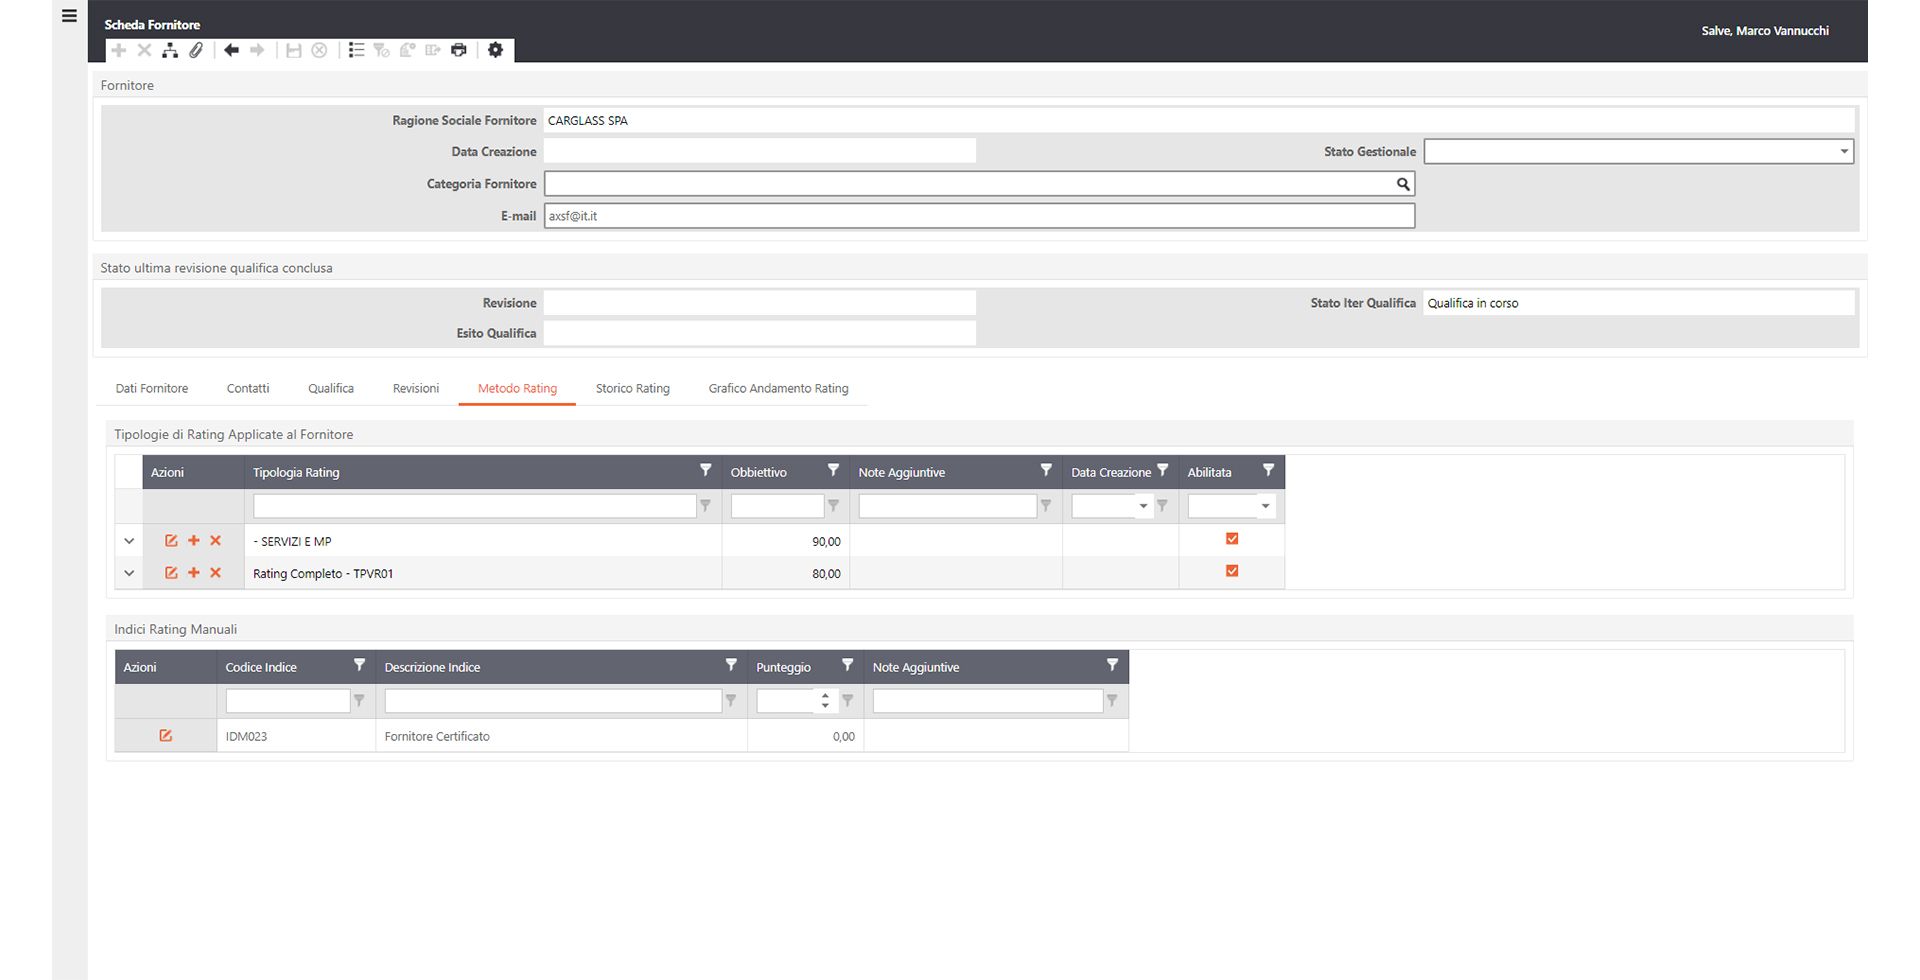Click the cancel circled X icon in toolbar
Viewport: 1920px width, 980px height.
click(x=319, y=50)
